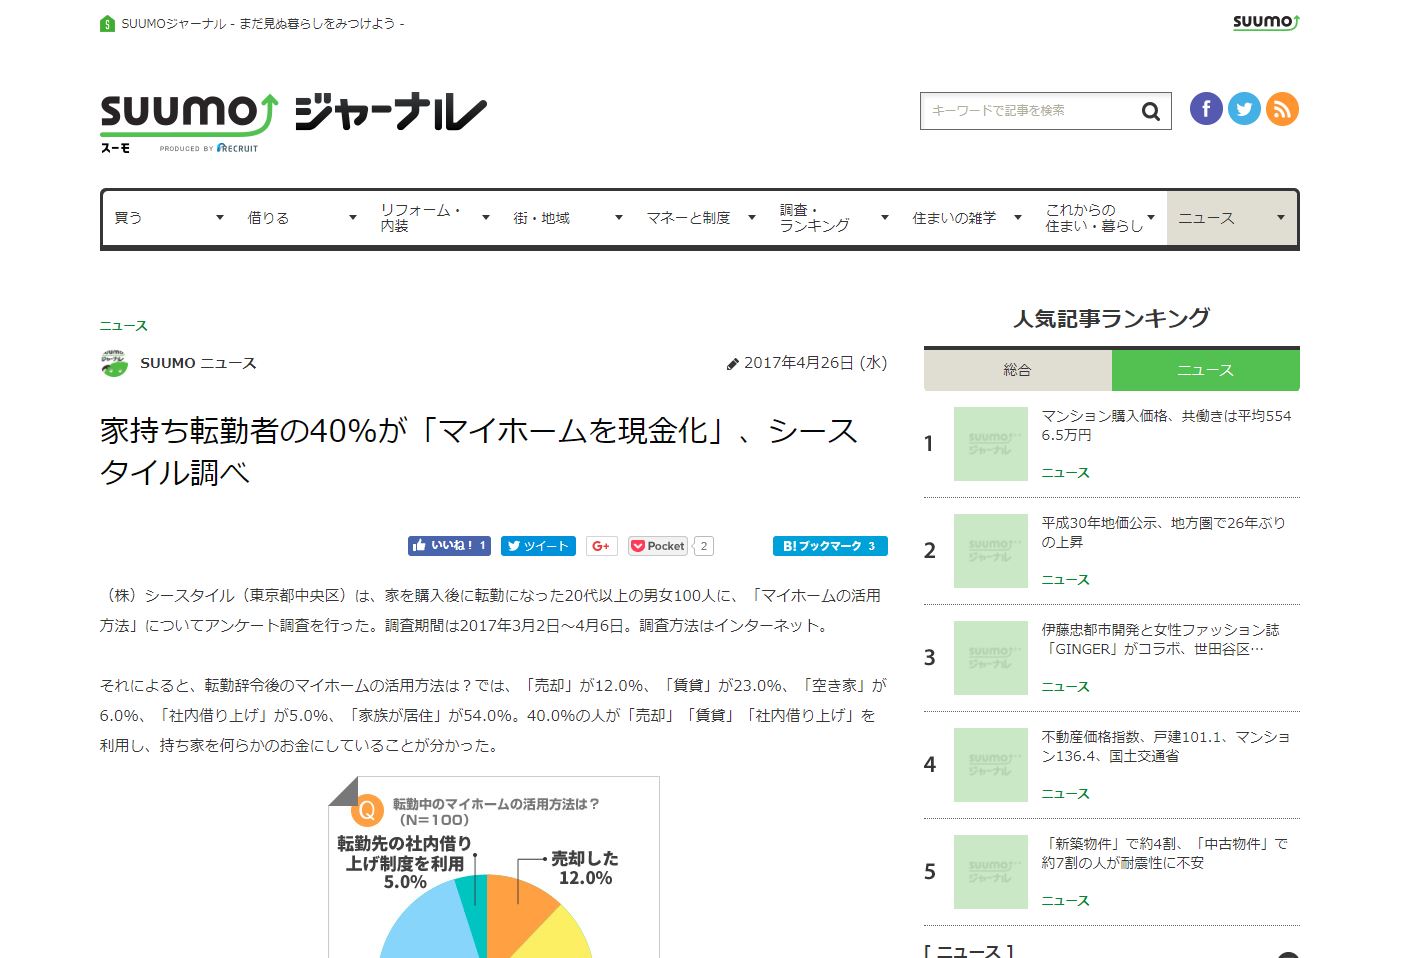Viewport: 1405px width, 958px height.
Task: Open ranking article 伊藤忠都市開発と女性ファッション誌
Action: (x=1160, y=639)
